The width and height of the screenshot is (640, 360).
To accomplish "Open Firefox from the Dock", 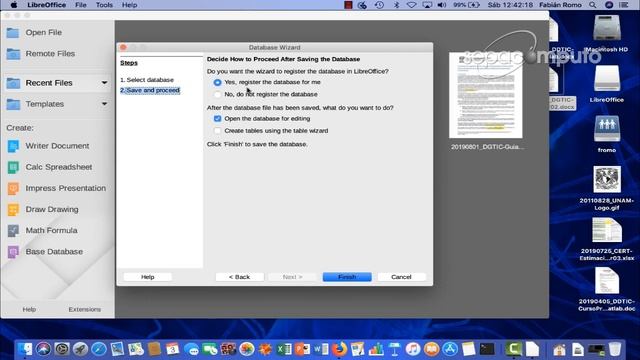I will (x=339, y=349).
